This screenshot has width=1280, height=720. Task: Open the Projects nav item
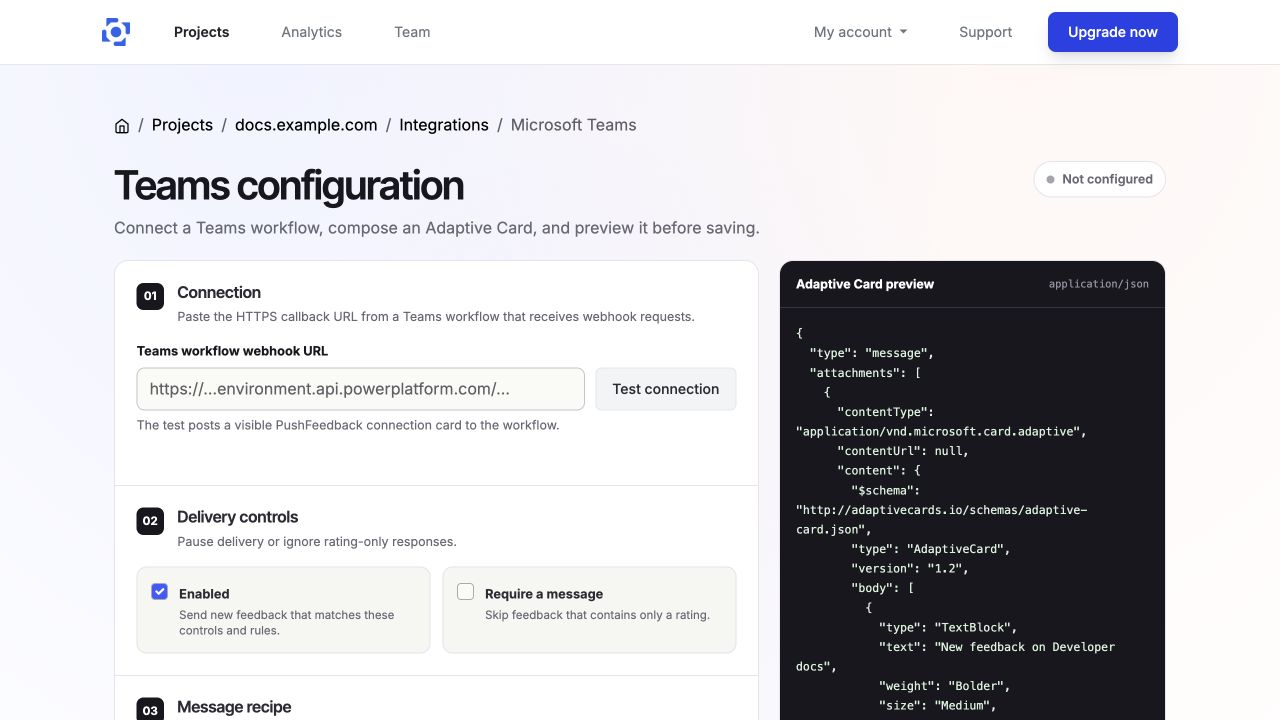coord(201,32)
